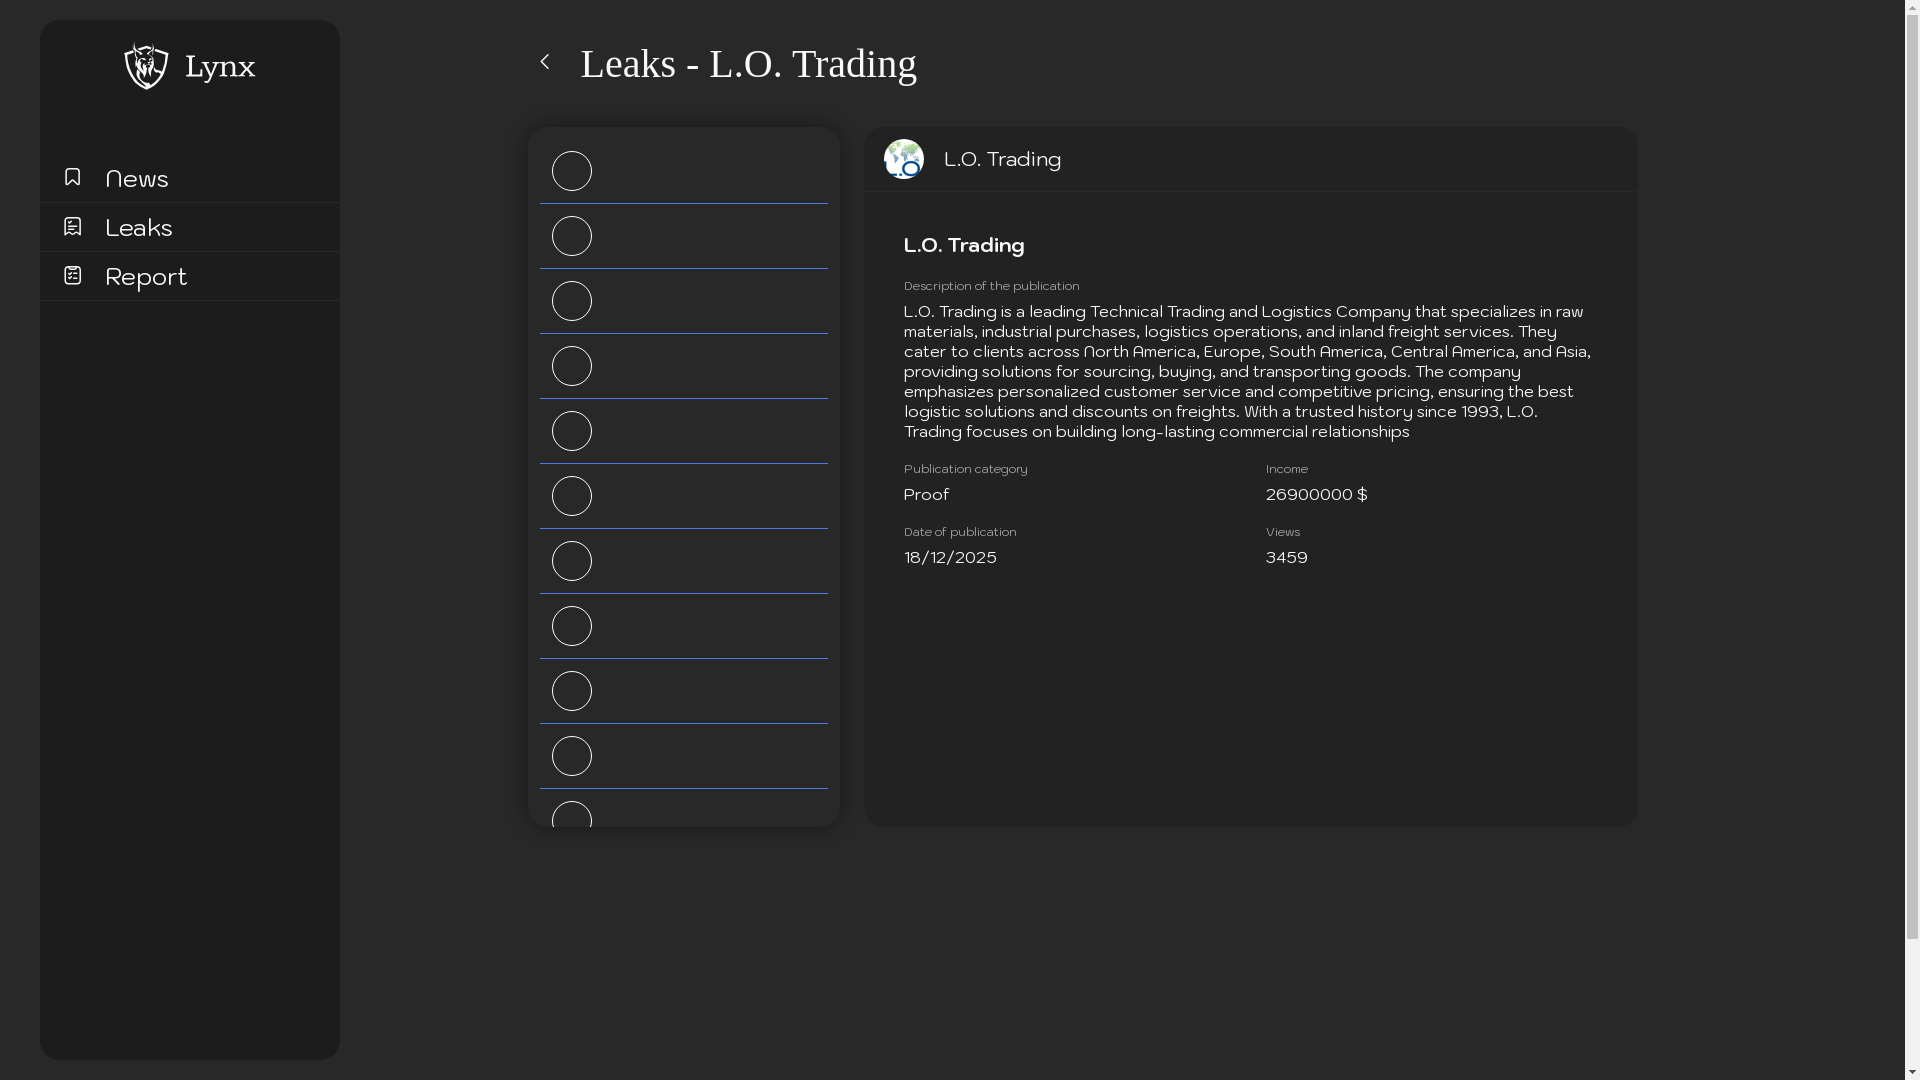Click the L.O. Trading globe avatar
Image resolution: width=1920 pixels, height=1080 pixels.
[903, 159]
